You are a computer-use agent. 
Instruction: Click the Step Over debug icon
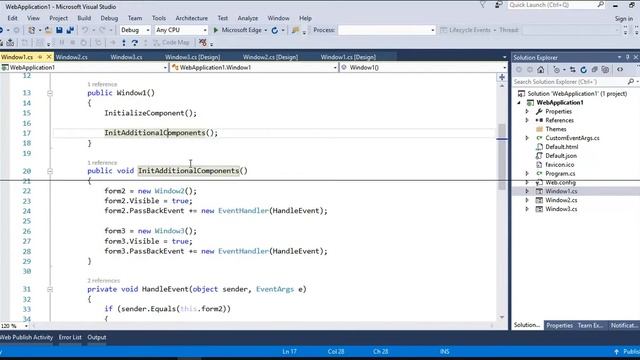pos(135,42)
